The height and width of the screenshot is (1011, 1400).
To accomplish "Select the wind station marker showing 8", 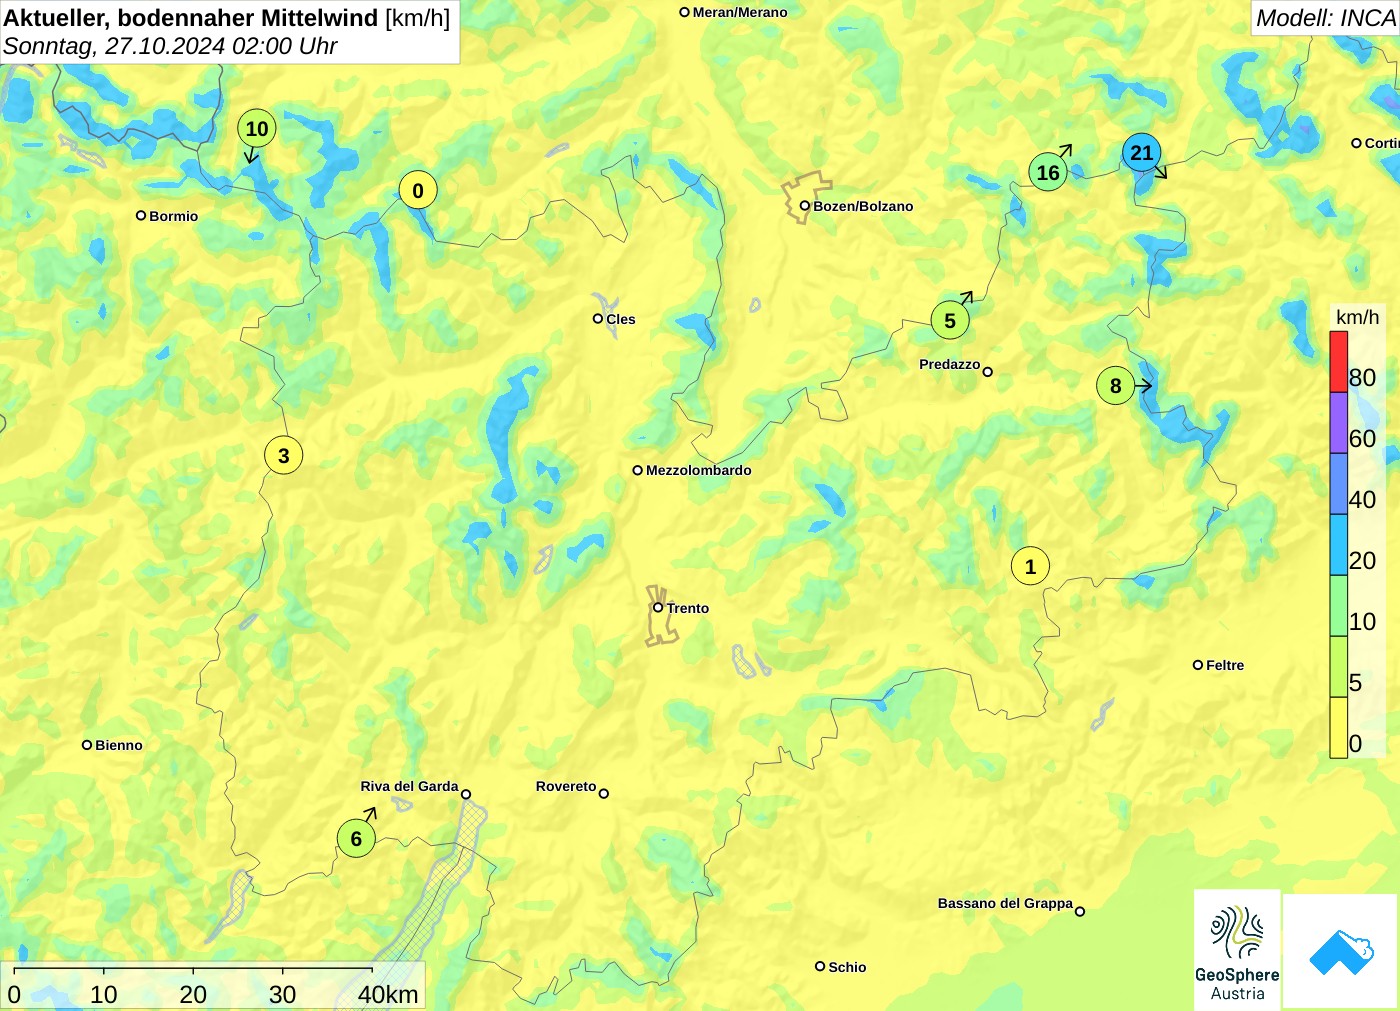I will tap(1116, 386).
